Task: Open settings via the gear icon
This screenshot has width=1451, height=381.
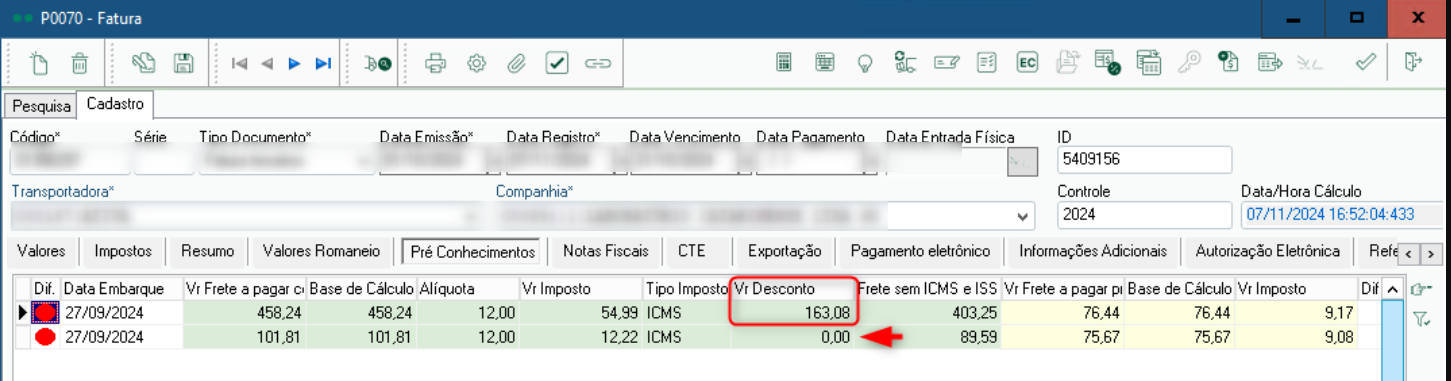Action: click(477, 63)
